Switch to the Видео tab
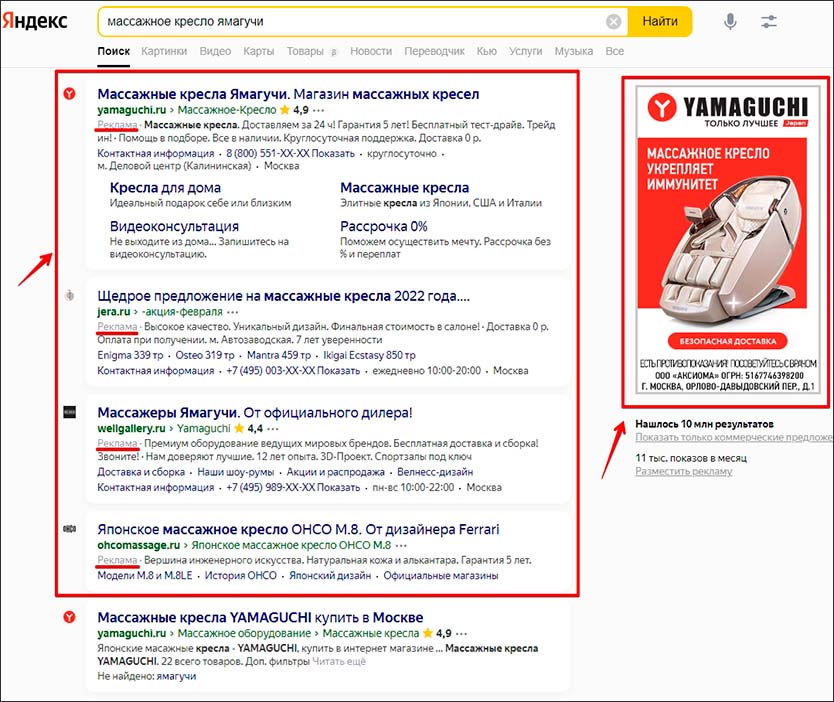Image resolution: width=834 pixels, height=702 pixels. 215,51
